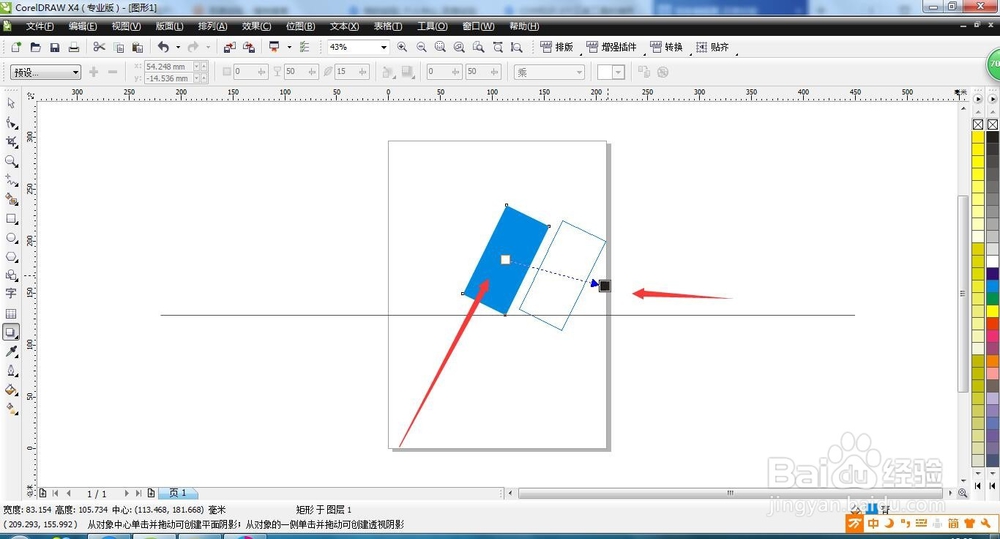
Task: Open the 文本(X) menu
Action: click(344, 26)
